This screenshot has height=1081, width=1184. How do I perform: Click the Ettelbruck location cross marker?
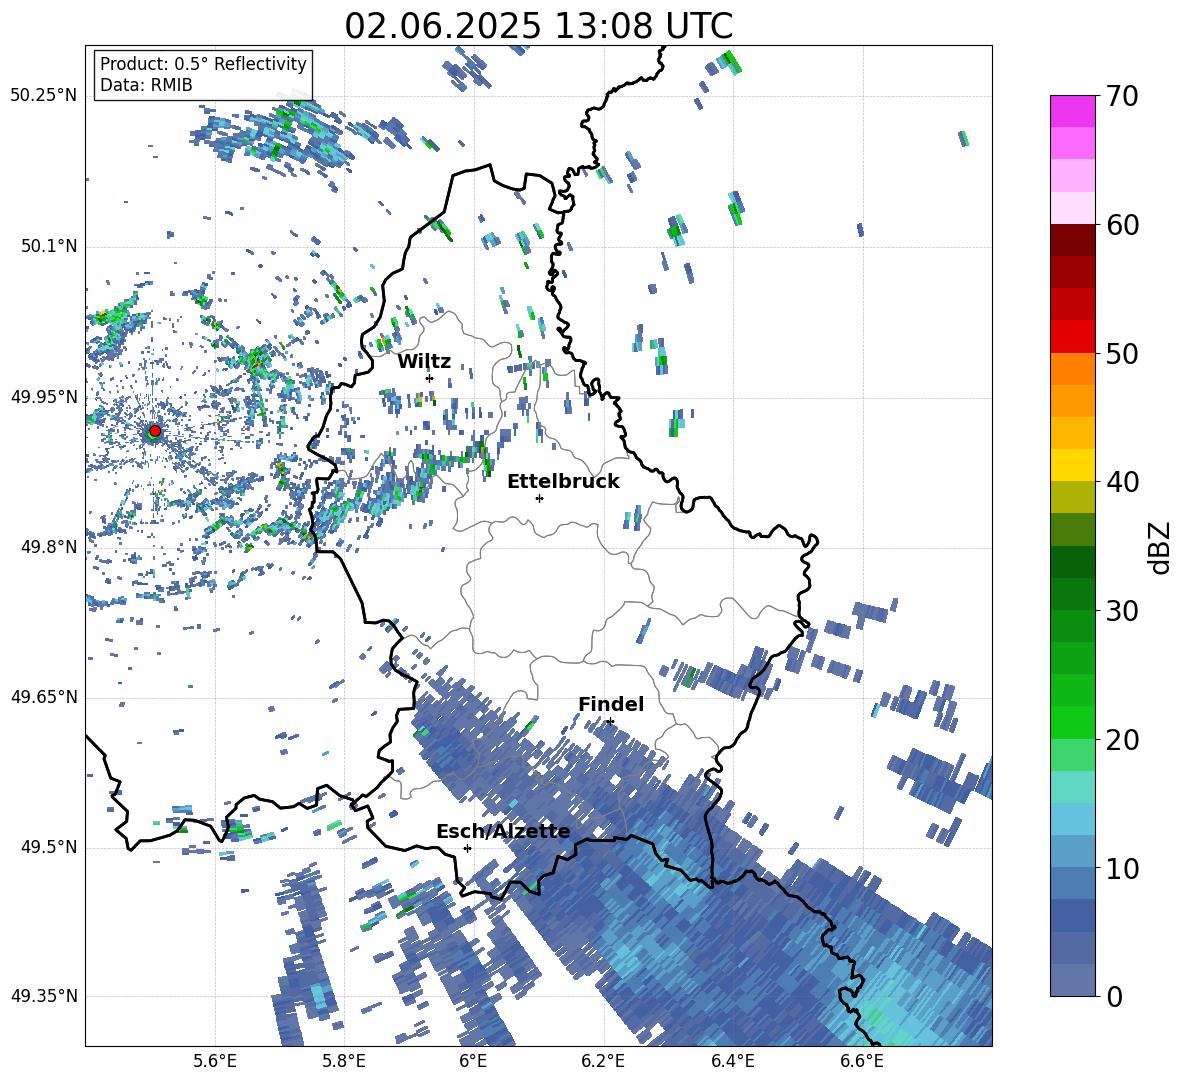[x=539, y=498]
